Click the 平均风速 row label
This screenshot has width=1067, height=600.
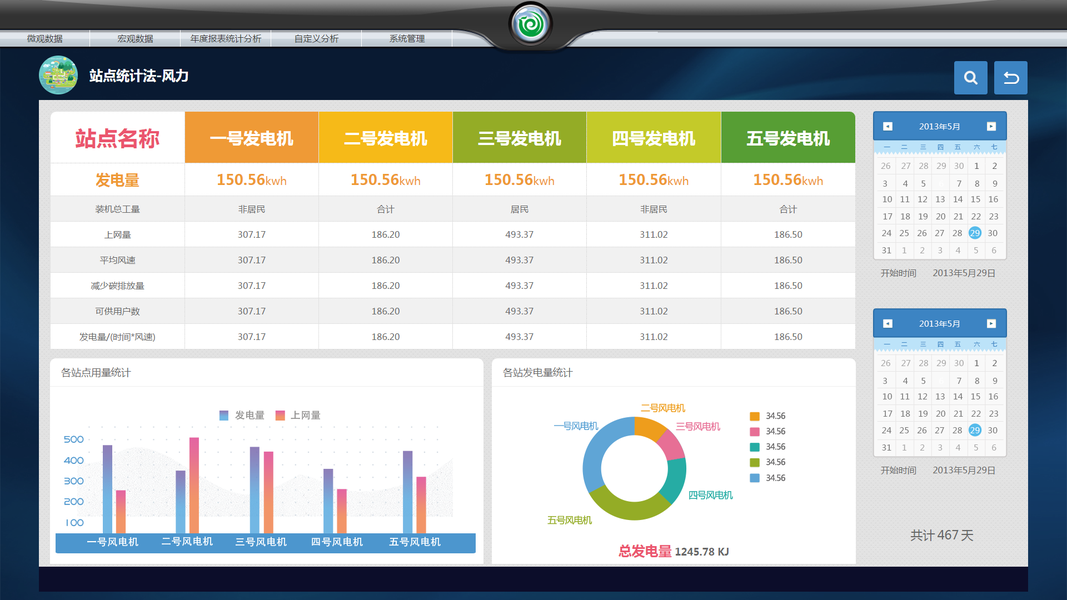(x=117, y=261)
